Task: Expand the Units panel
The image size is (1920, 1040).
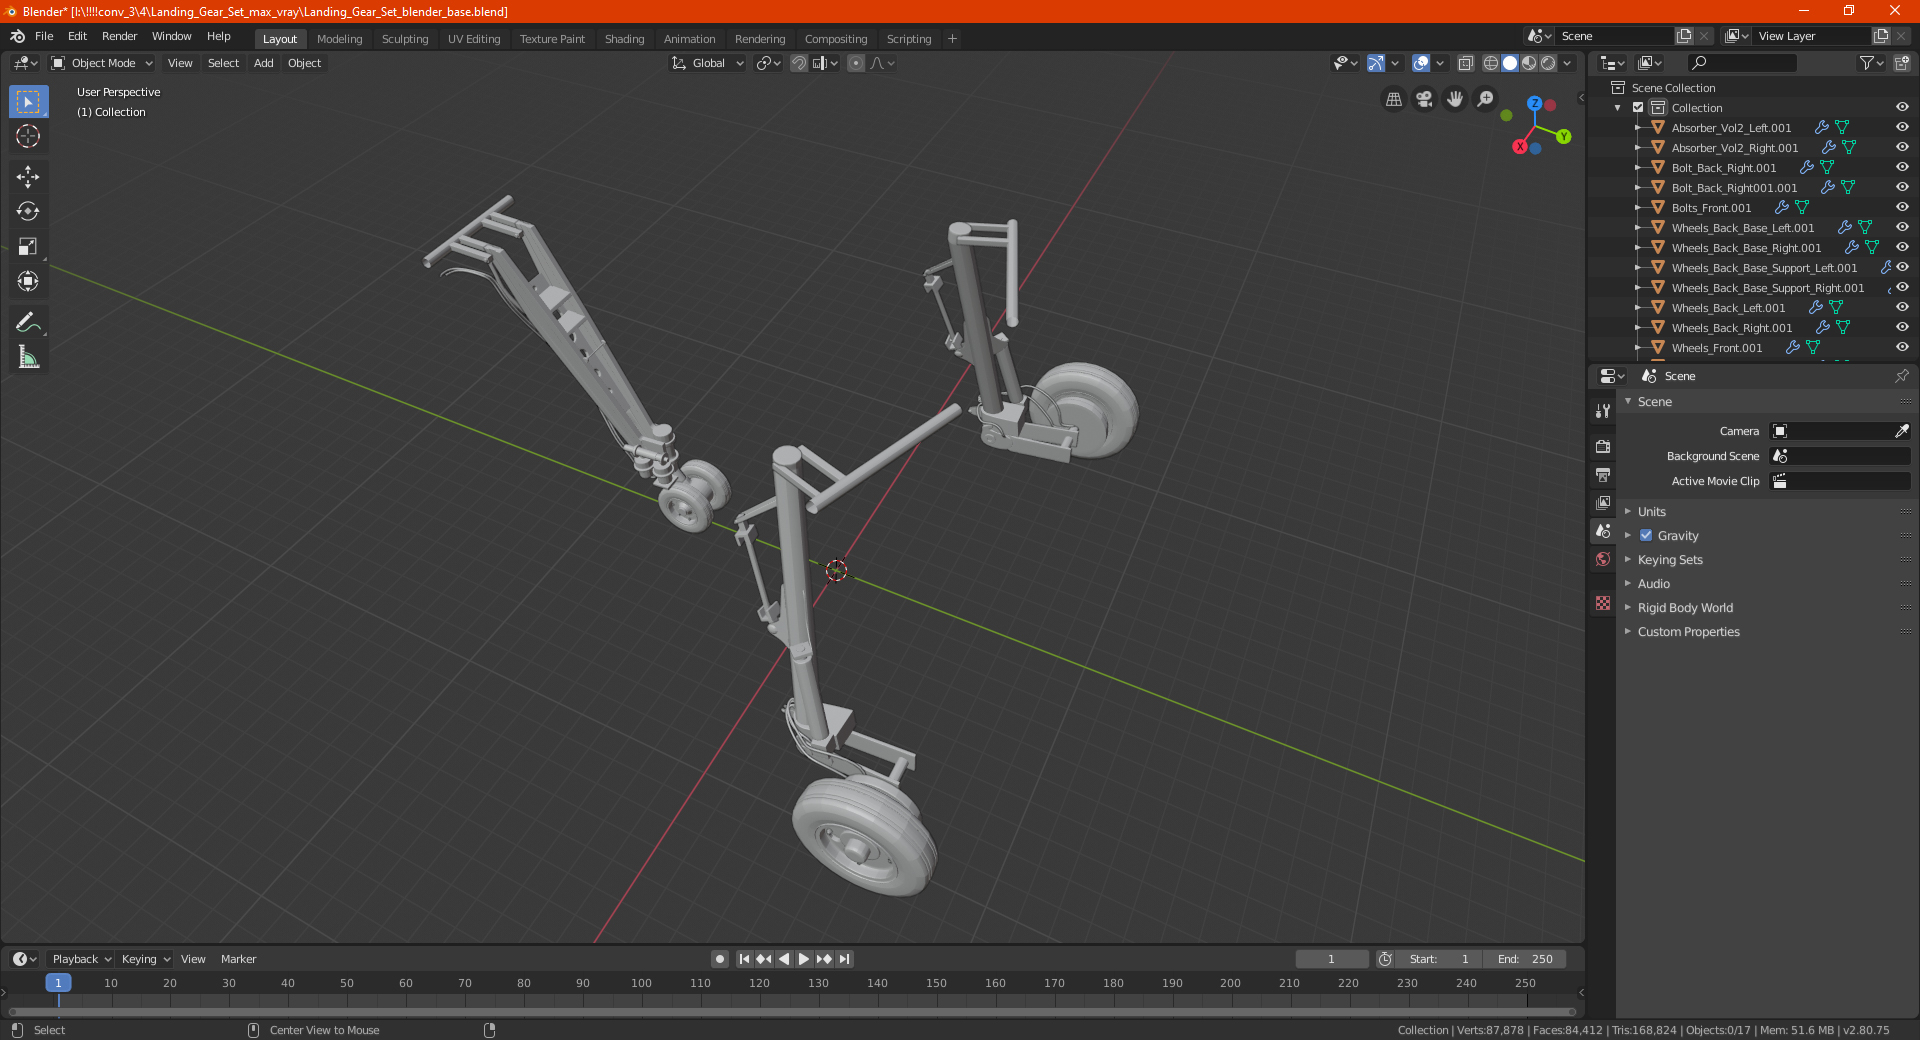Action: click(x=1651, y=511)
